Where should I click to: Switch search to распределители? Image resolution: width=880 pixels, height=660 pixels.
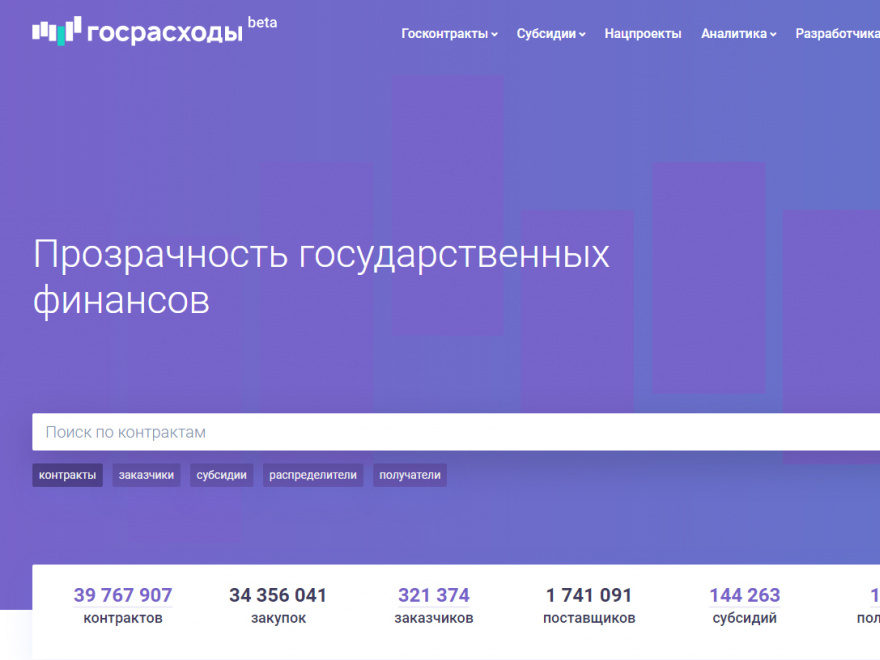pos(313,475)
